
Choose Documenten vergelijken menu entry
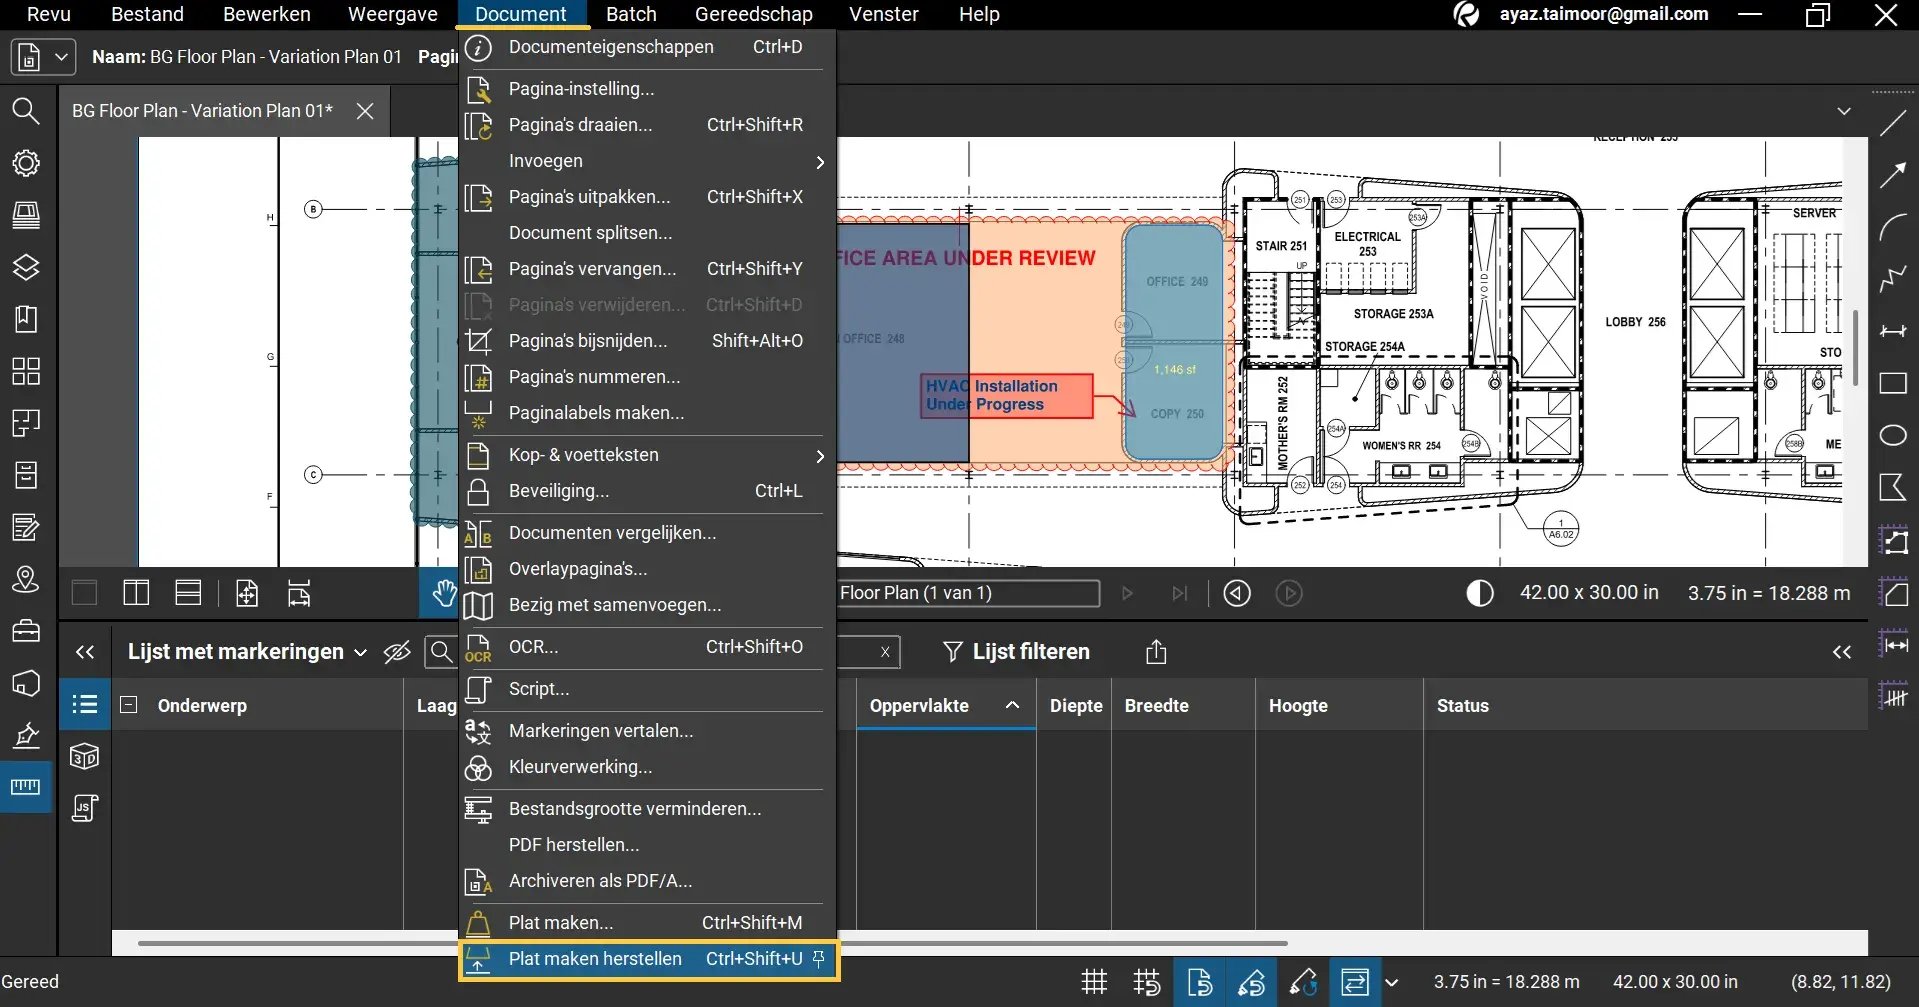pos(648,533)
